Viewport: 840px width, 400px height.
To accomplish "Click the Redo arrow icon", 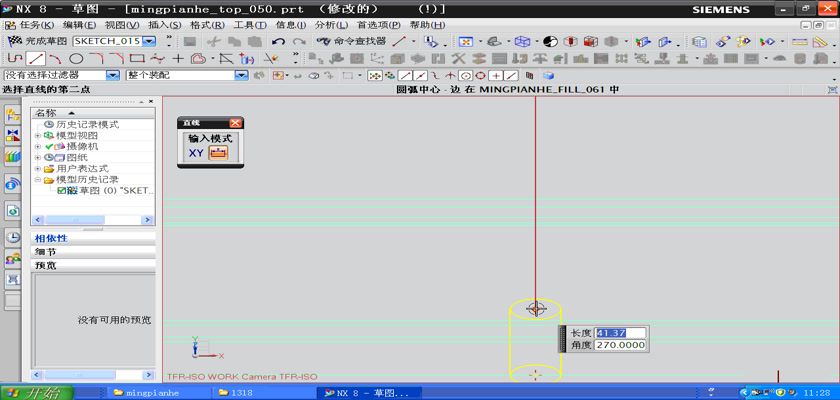I will point(299,41).
